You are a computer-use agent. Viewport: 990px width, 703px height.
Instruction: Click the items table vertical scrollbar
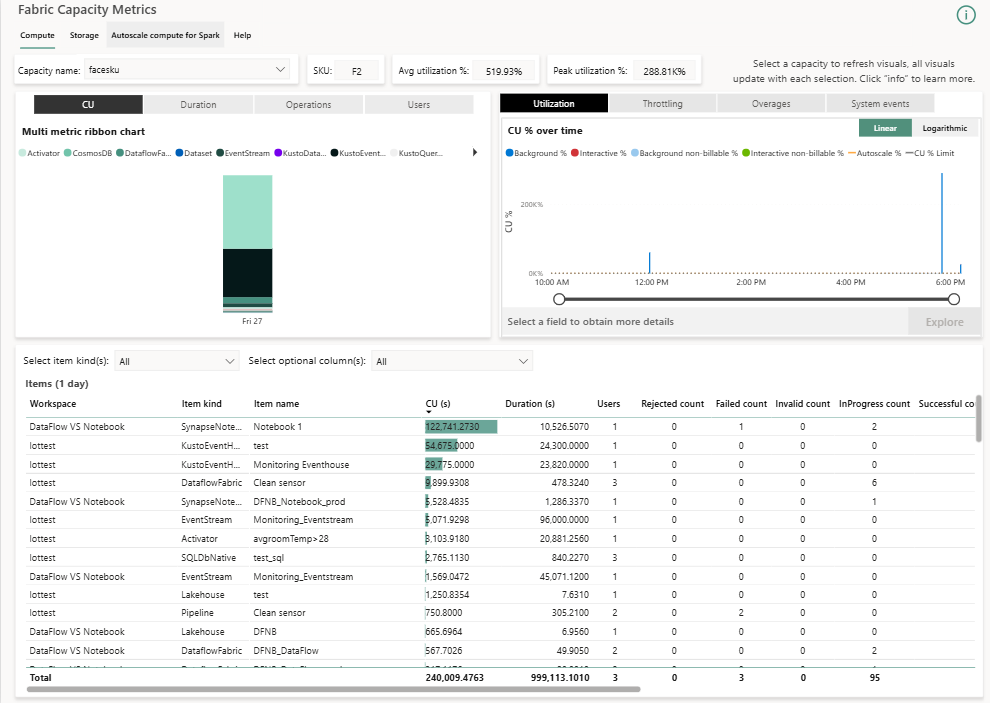[x=979, y=418]
